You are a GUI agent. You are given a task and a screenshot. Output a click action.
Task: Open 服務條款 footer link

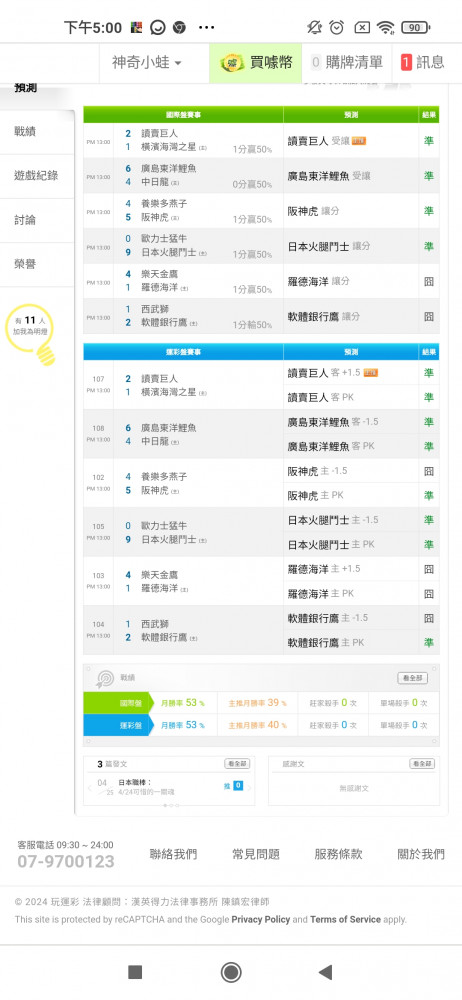(x=338, y=854)
